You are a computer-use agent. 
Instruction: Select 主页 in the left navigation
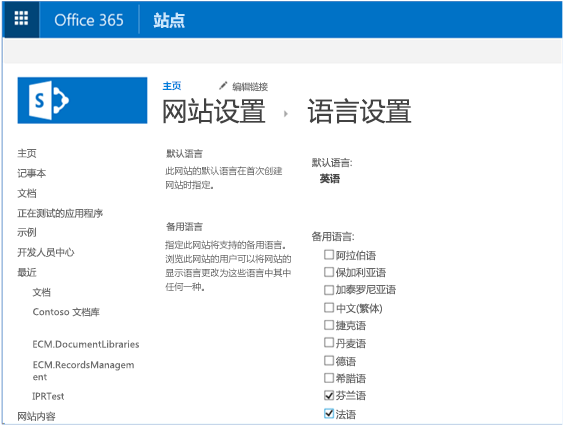[27, 153]
